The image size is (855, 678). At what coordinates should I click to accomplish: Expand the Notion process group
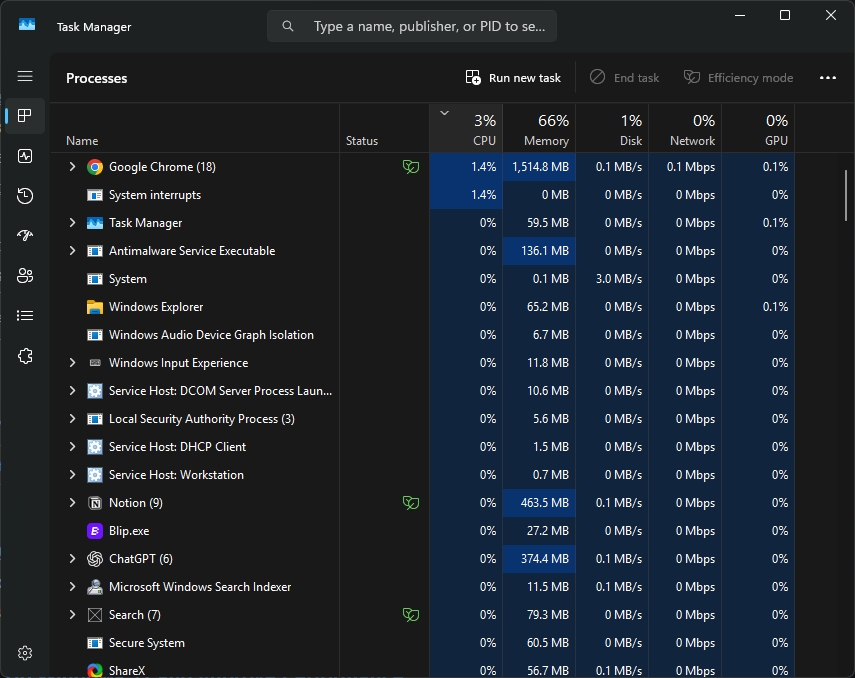[72, 503]
